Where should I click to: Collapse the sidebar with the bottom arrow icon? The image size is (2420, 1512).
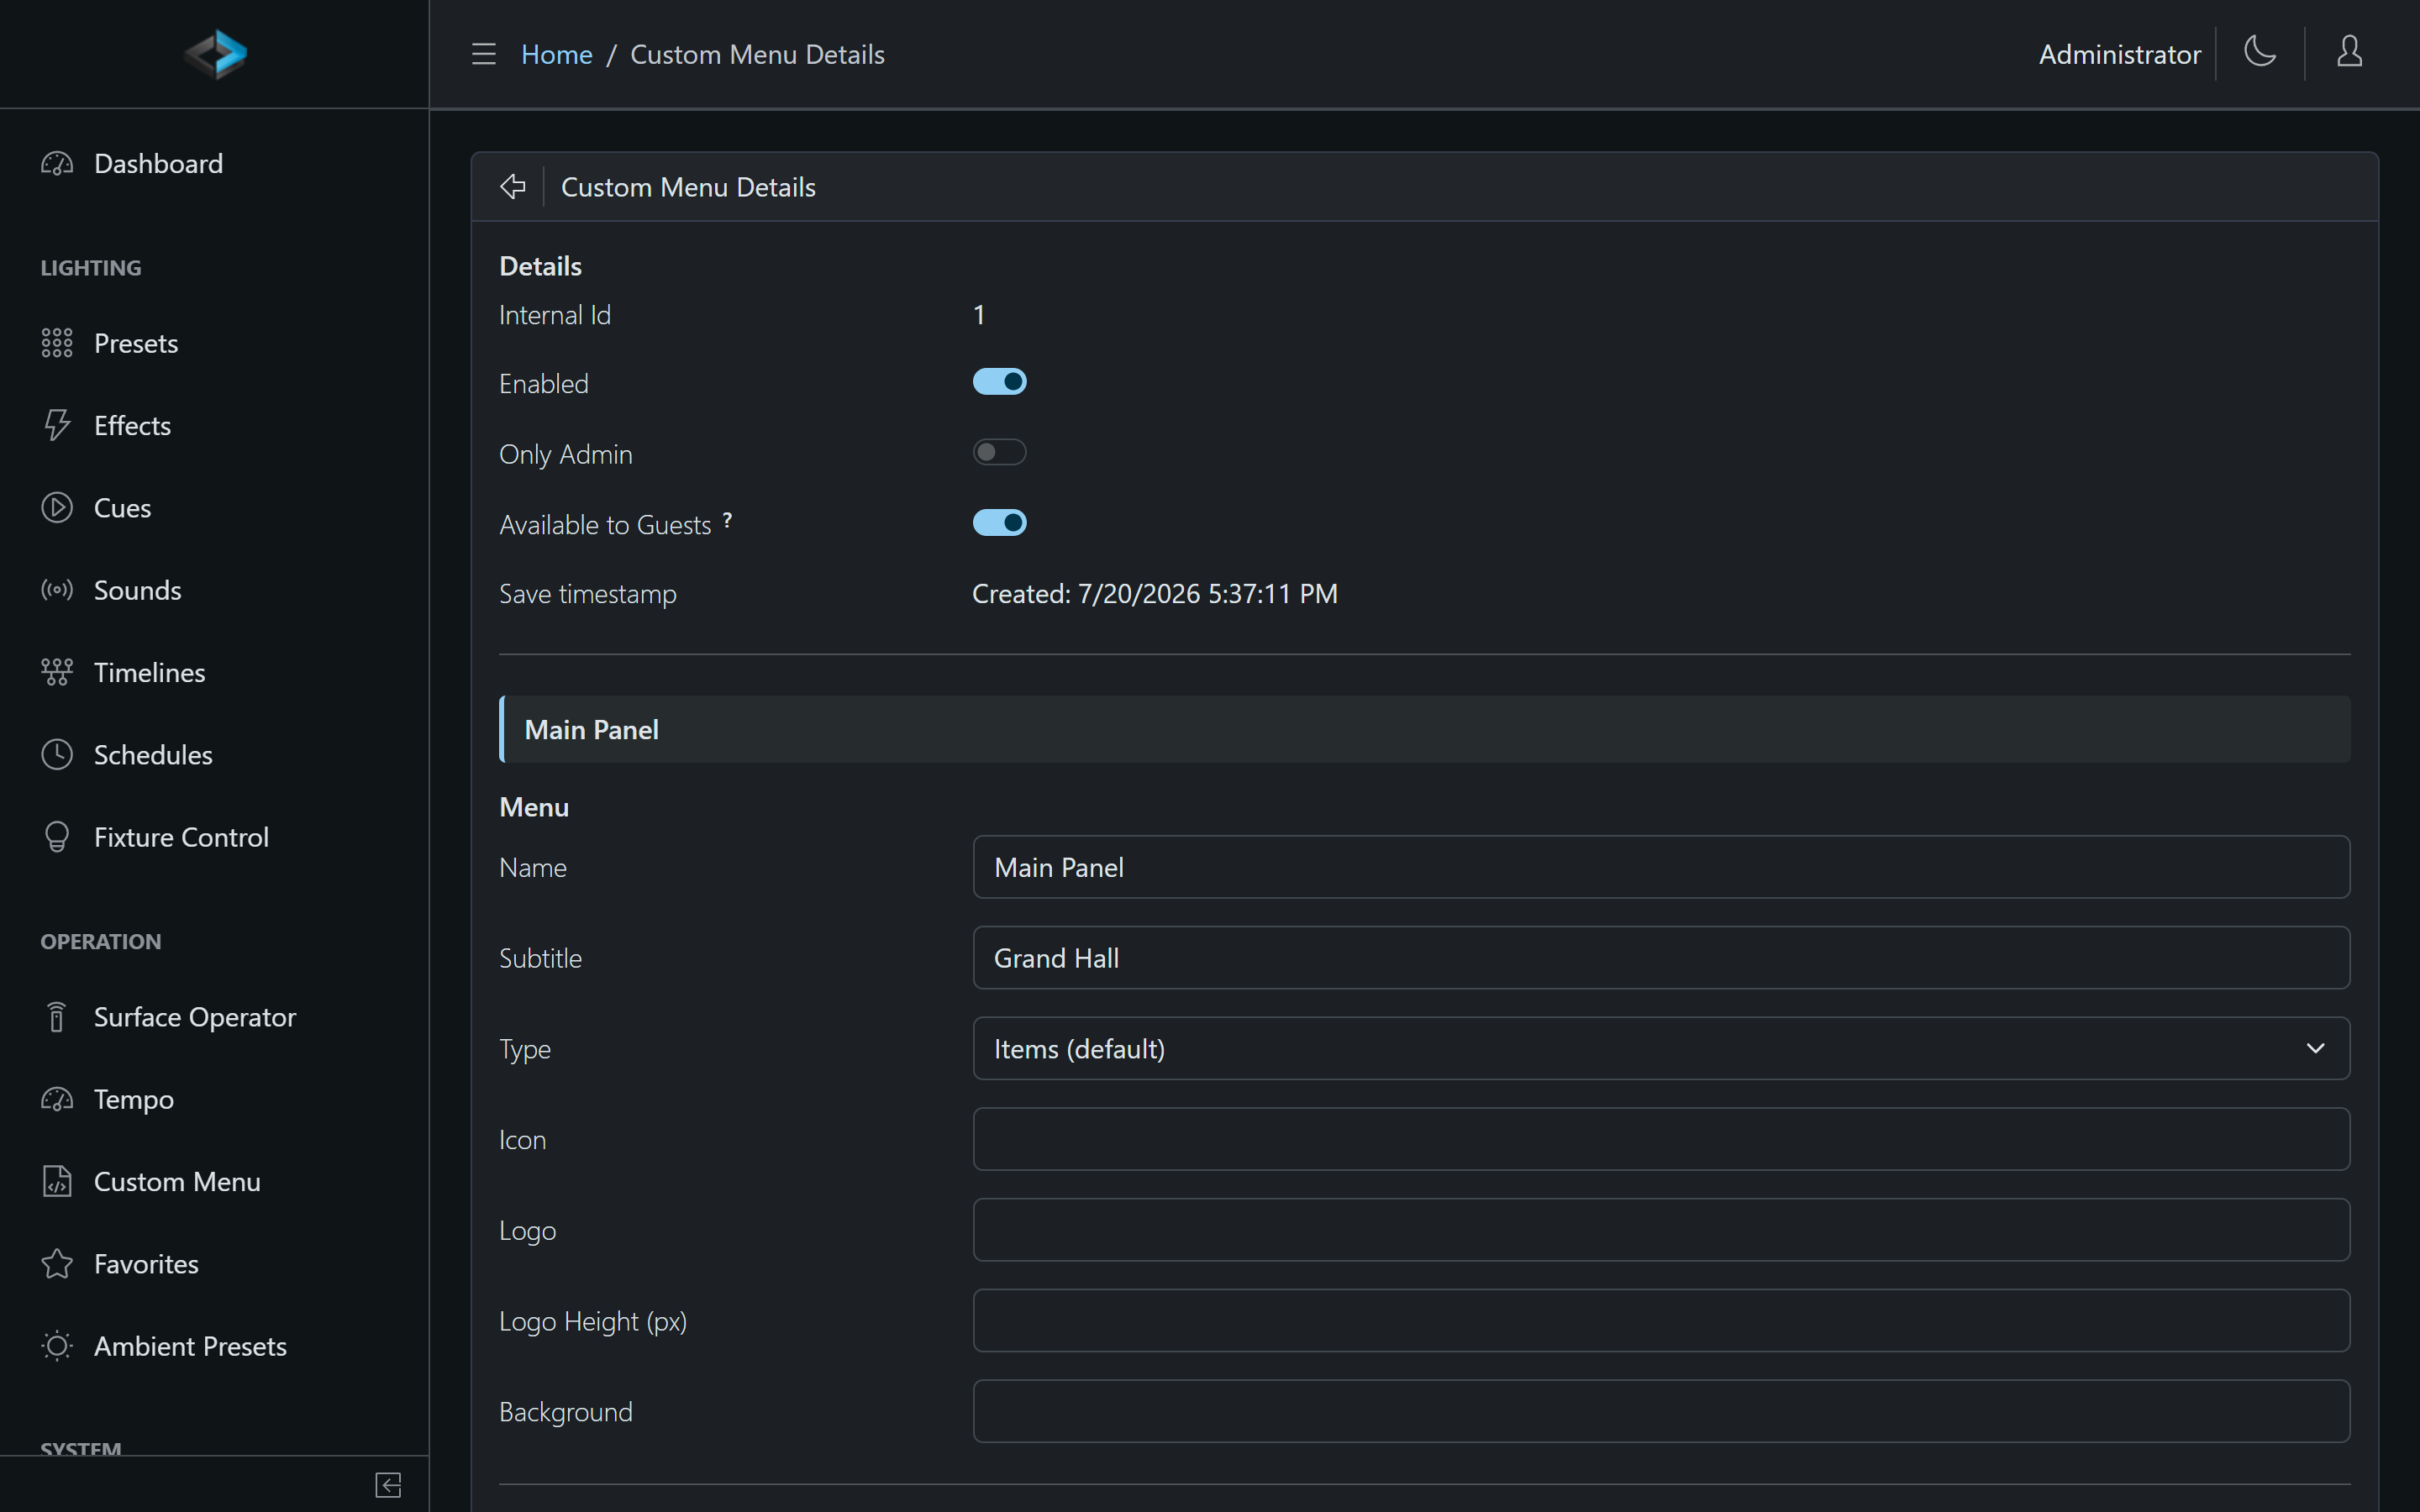388,1485
